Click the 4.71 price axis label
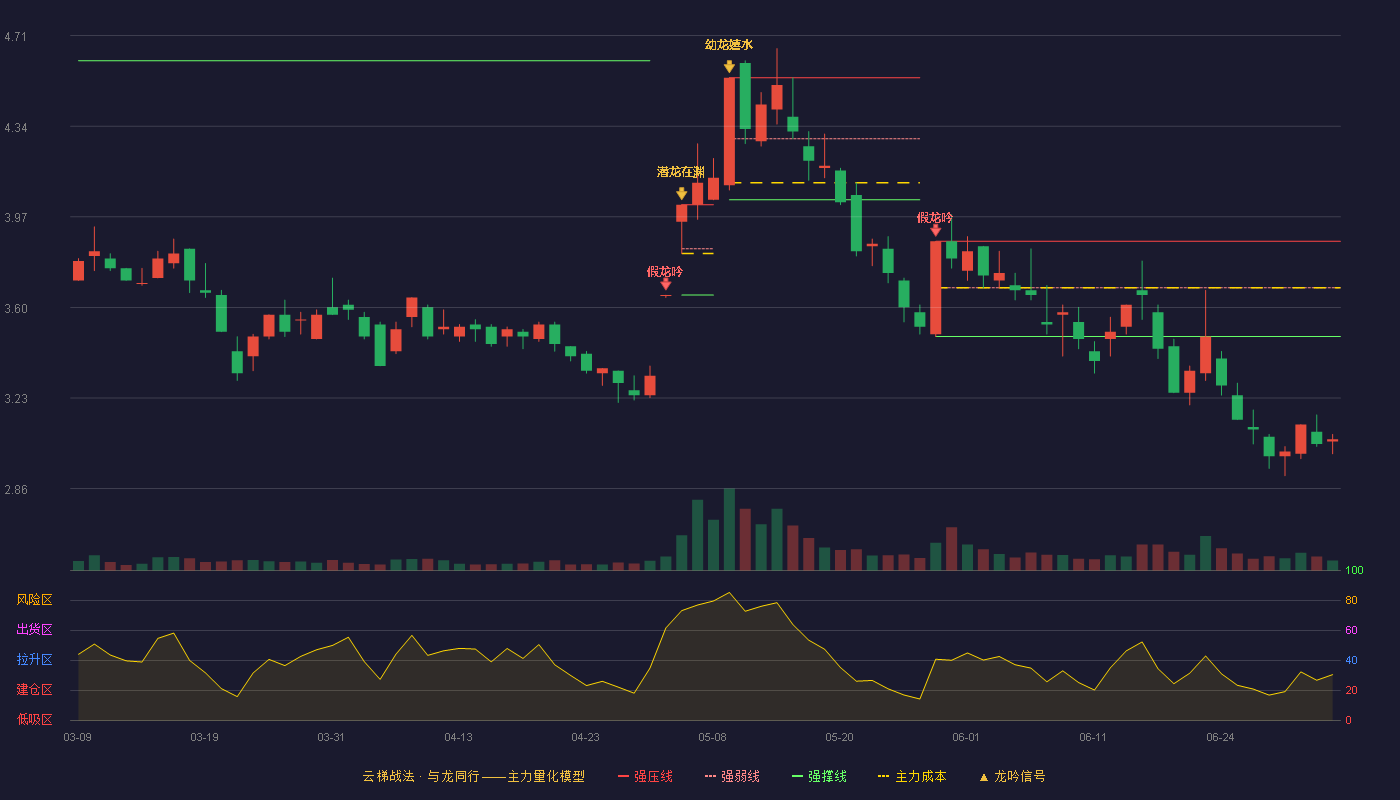 (x=15, y=37)
